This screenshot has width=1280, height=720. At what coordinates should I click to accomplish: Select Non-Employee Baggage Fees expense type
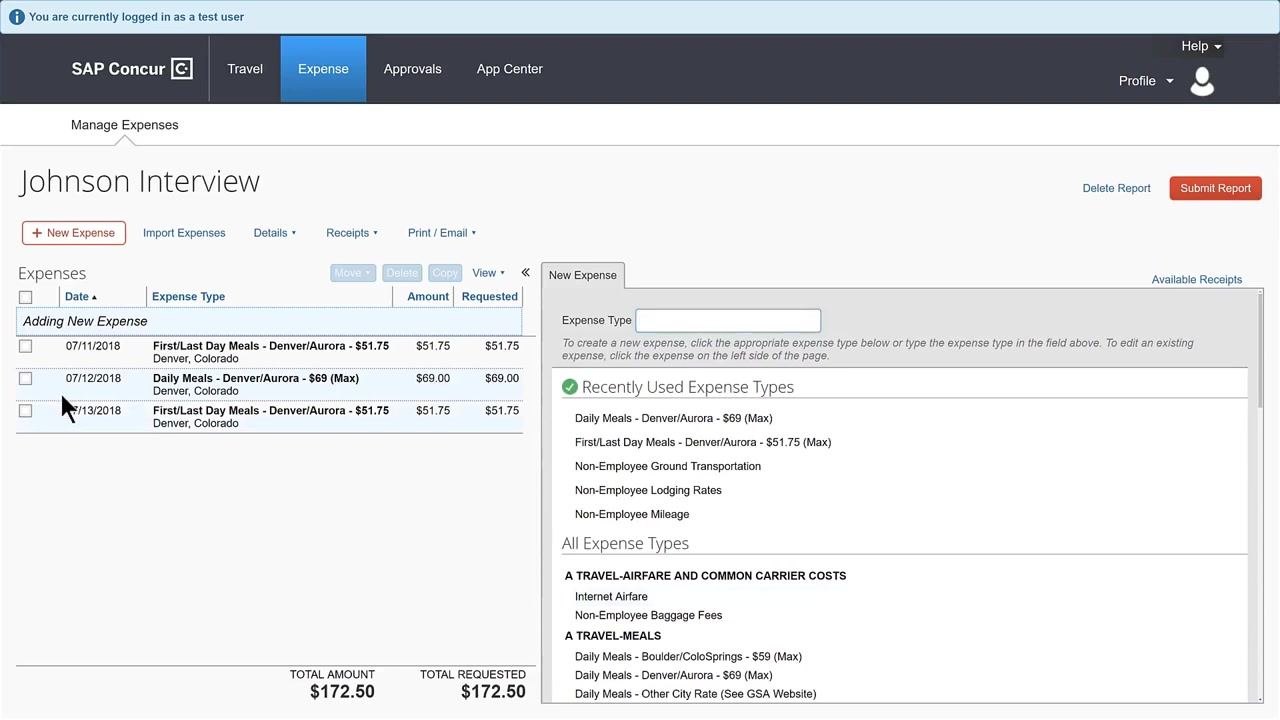(648, 616)
